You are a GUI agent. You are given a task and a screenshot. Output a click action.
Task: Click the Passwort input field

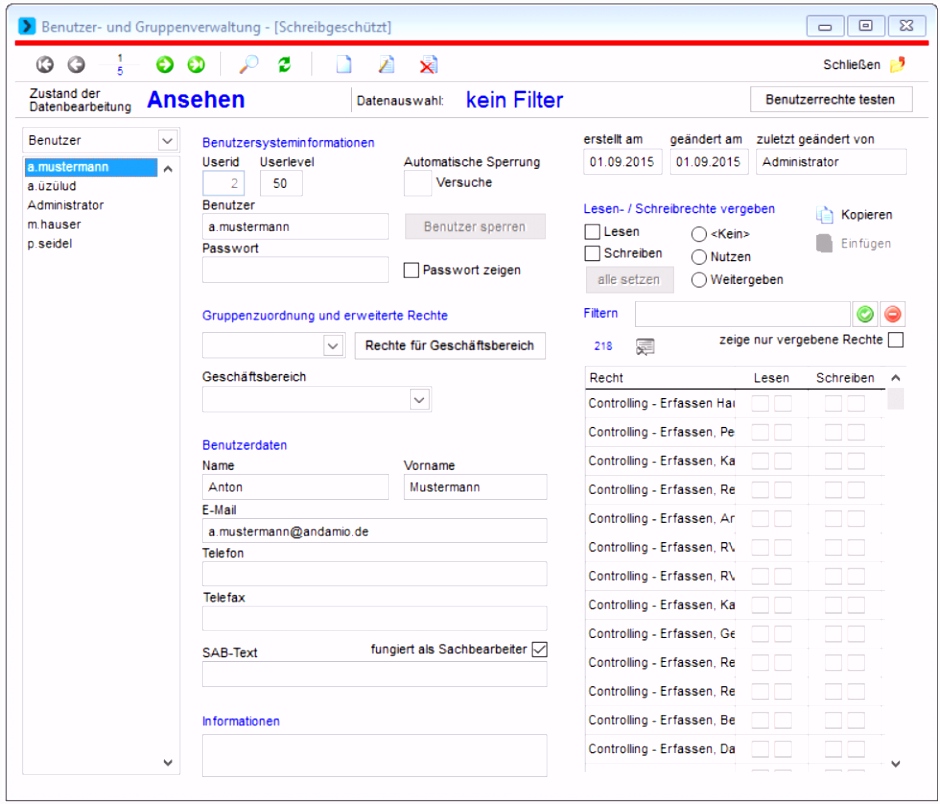295,270
